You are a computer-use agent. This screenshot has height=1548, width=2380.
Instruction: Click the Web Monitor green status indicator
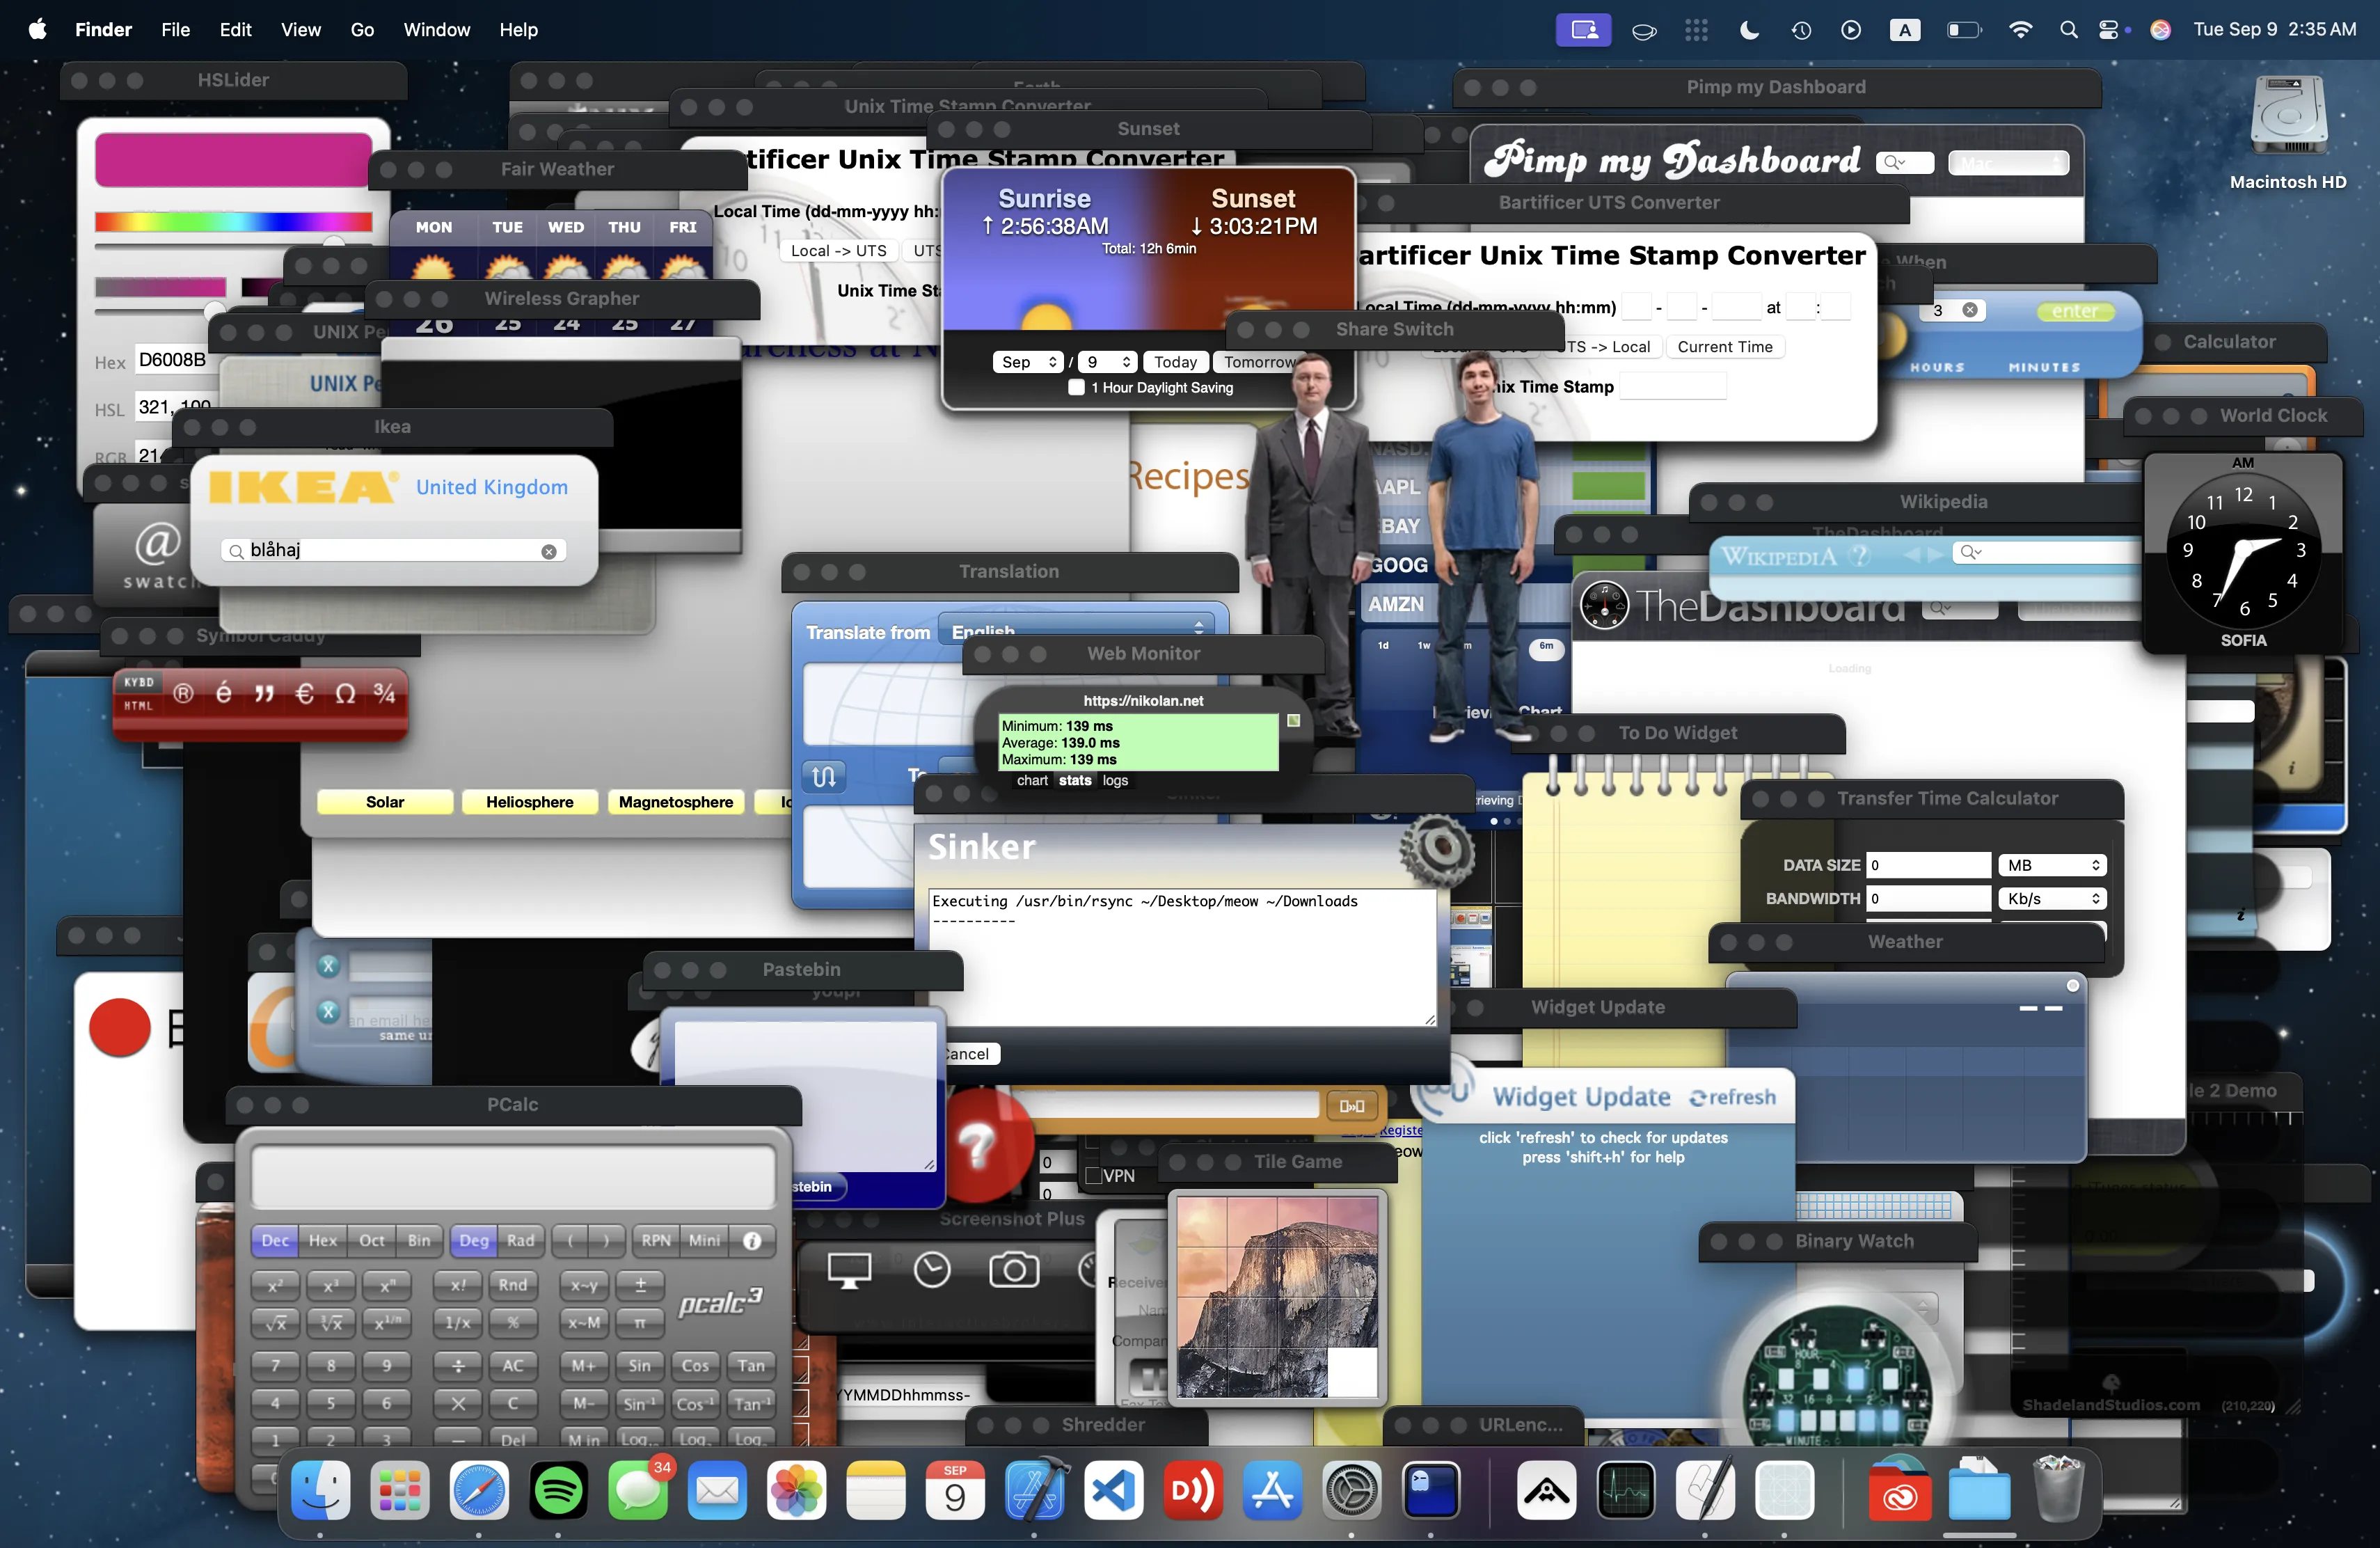pos(1293,720)
